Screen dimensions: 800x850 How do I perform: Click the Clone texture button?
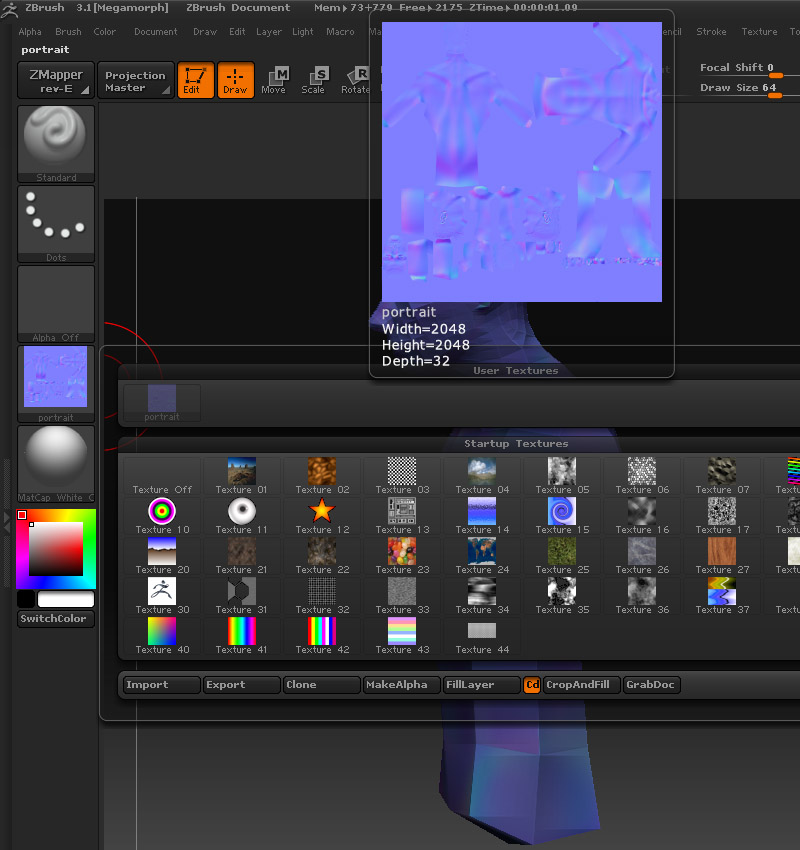pos(322,685)
